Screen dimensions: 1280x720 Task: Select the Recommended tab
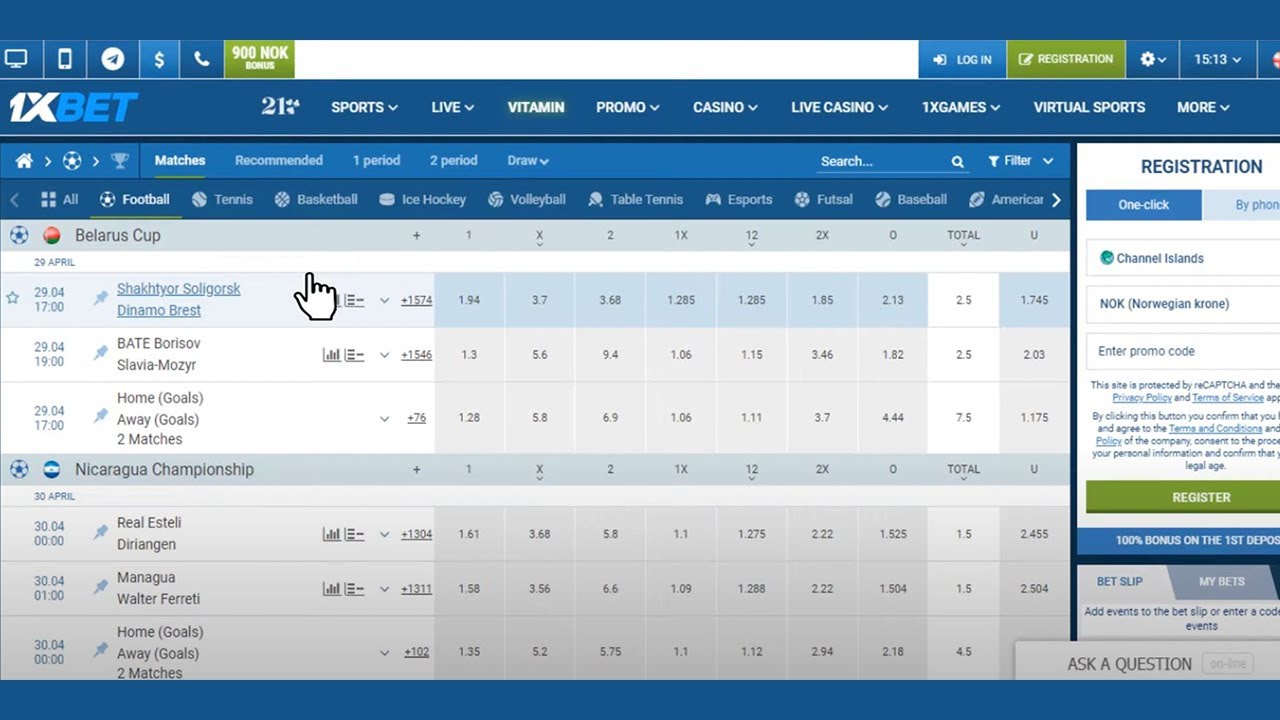coord(279,160)
